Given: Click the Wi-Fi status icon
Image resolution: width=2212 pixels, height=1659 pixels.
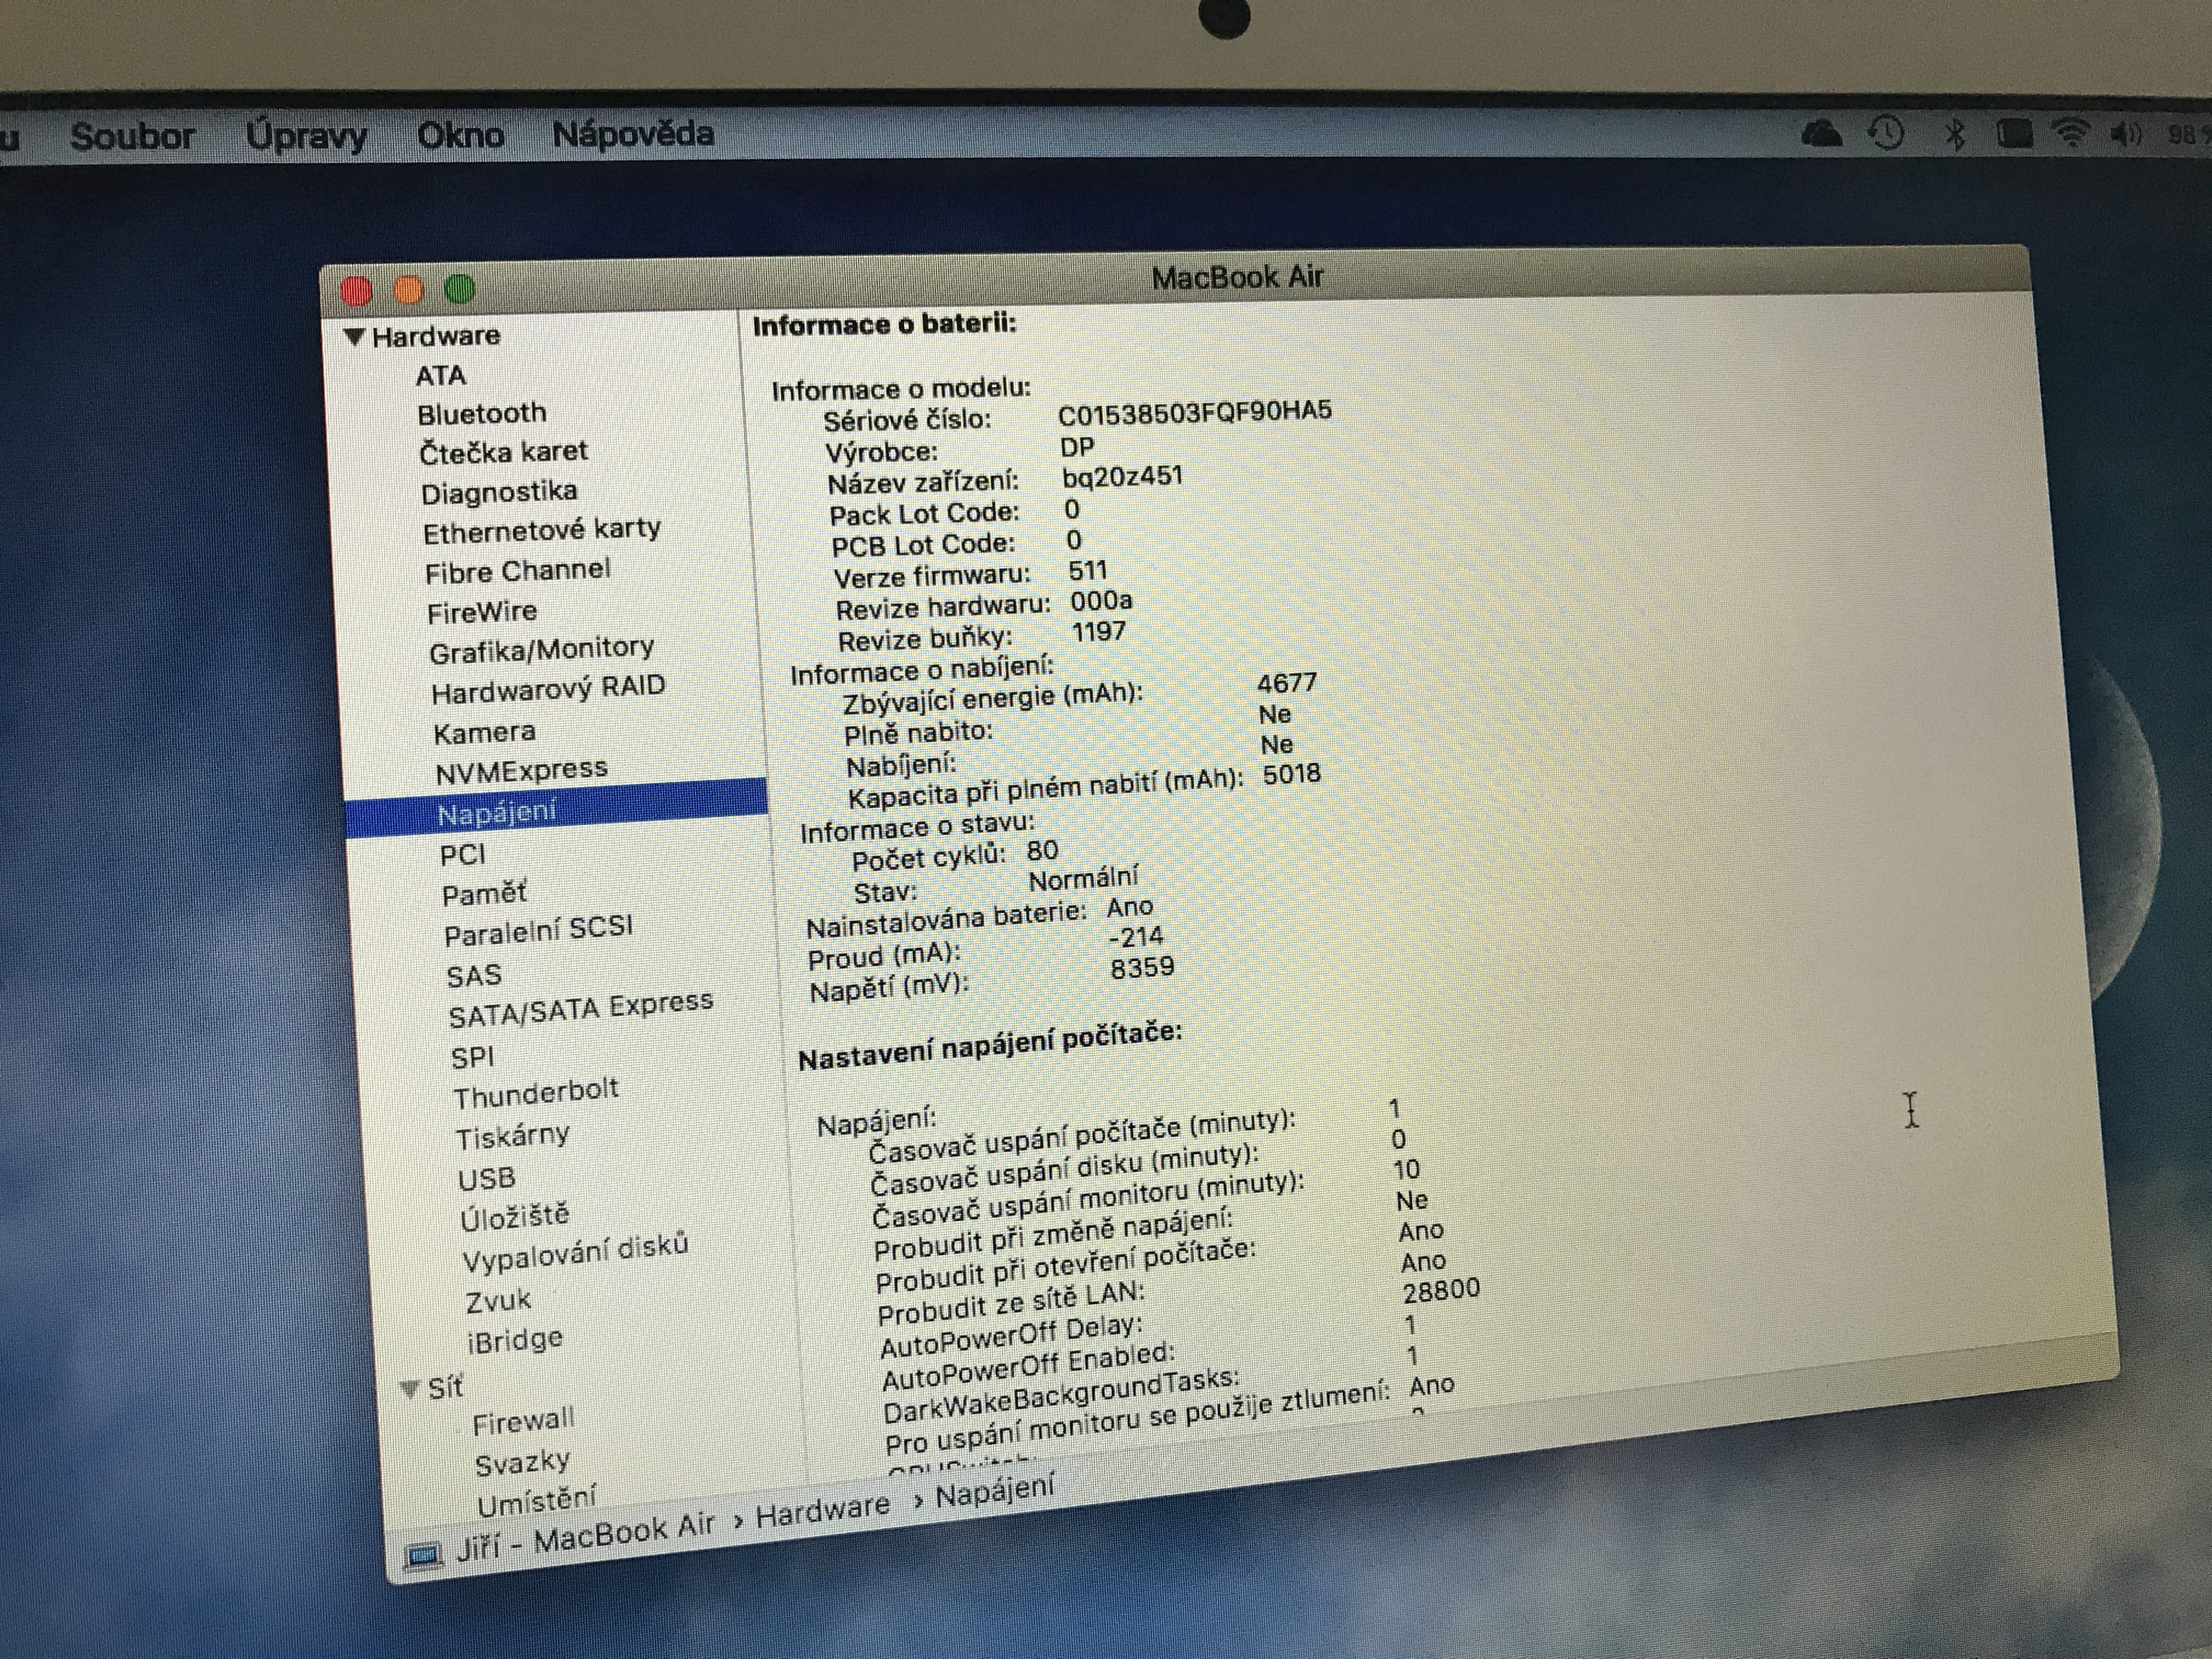Looking at the screenshot, I should pos(2070,133).
